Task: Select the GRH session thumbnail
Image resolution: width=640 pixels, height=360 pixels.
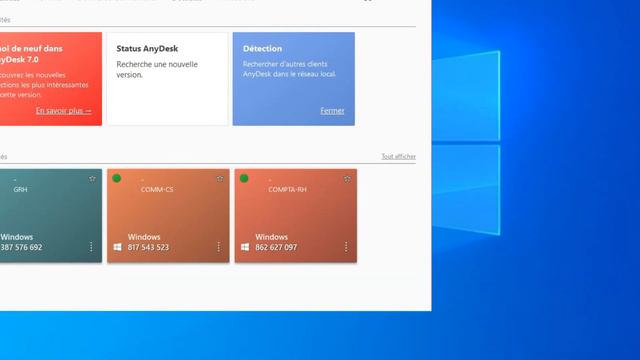Action: (51, 216)
